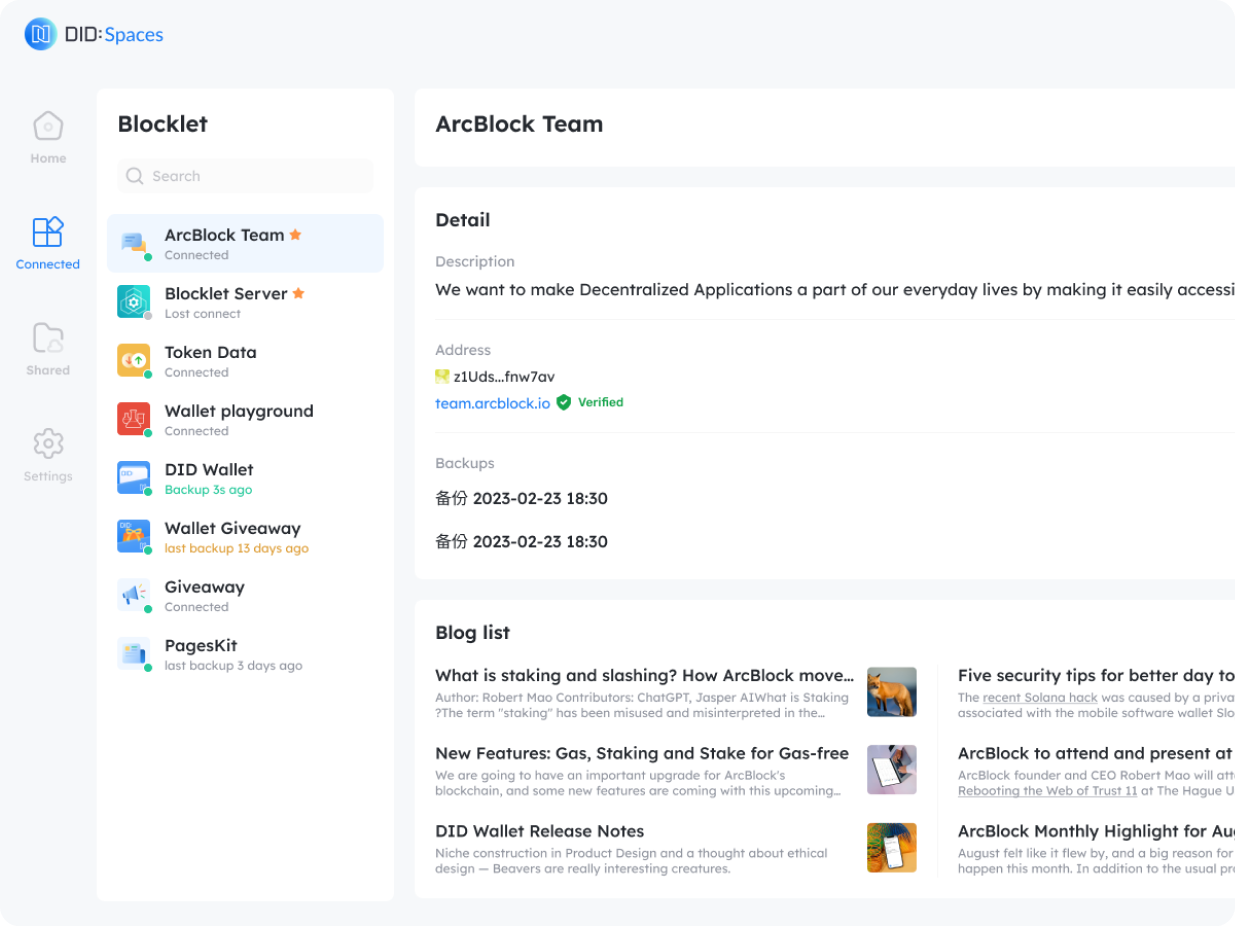This screenshot has height=927, width=1235.
Task: Click the Wallet playground app icon
Action: [133, 419]
